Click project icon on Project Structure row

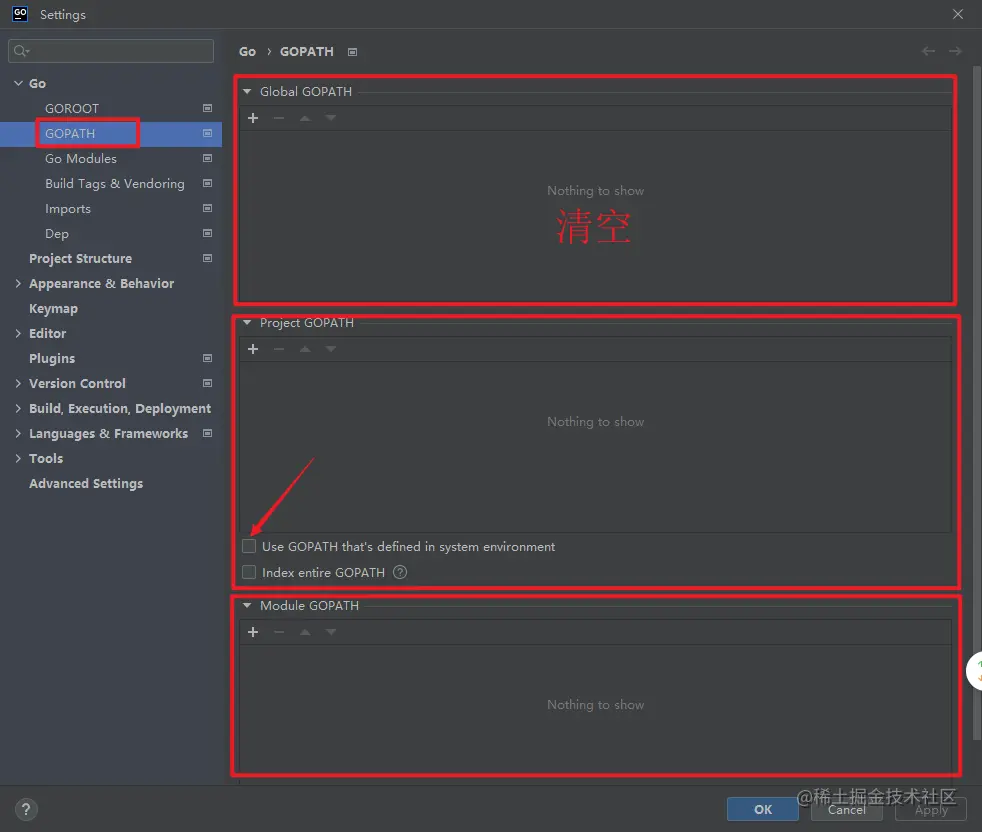(207, 258)
